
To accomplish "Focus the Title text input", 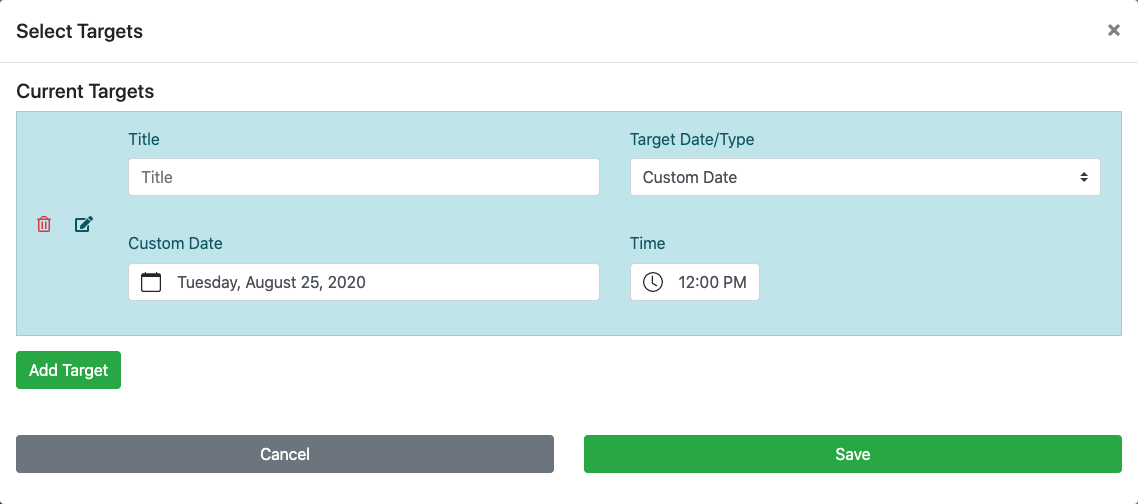I will [x=364, y=177].
